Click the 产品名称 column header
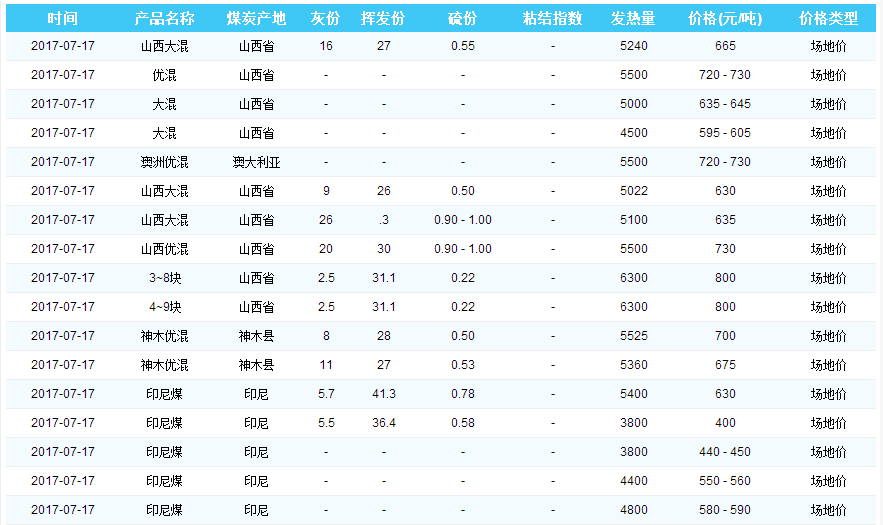This screenshot has height=525, width=883. (164, 19)
